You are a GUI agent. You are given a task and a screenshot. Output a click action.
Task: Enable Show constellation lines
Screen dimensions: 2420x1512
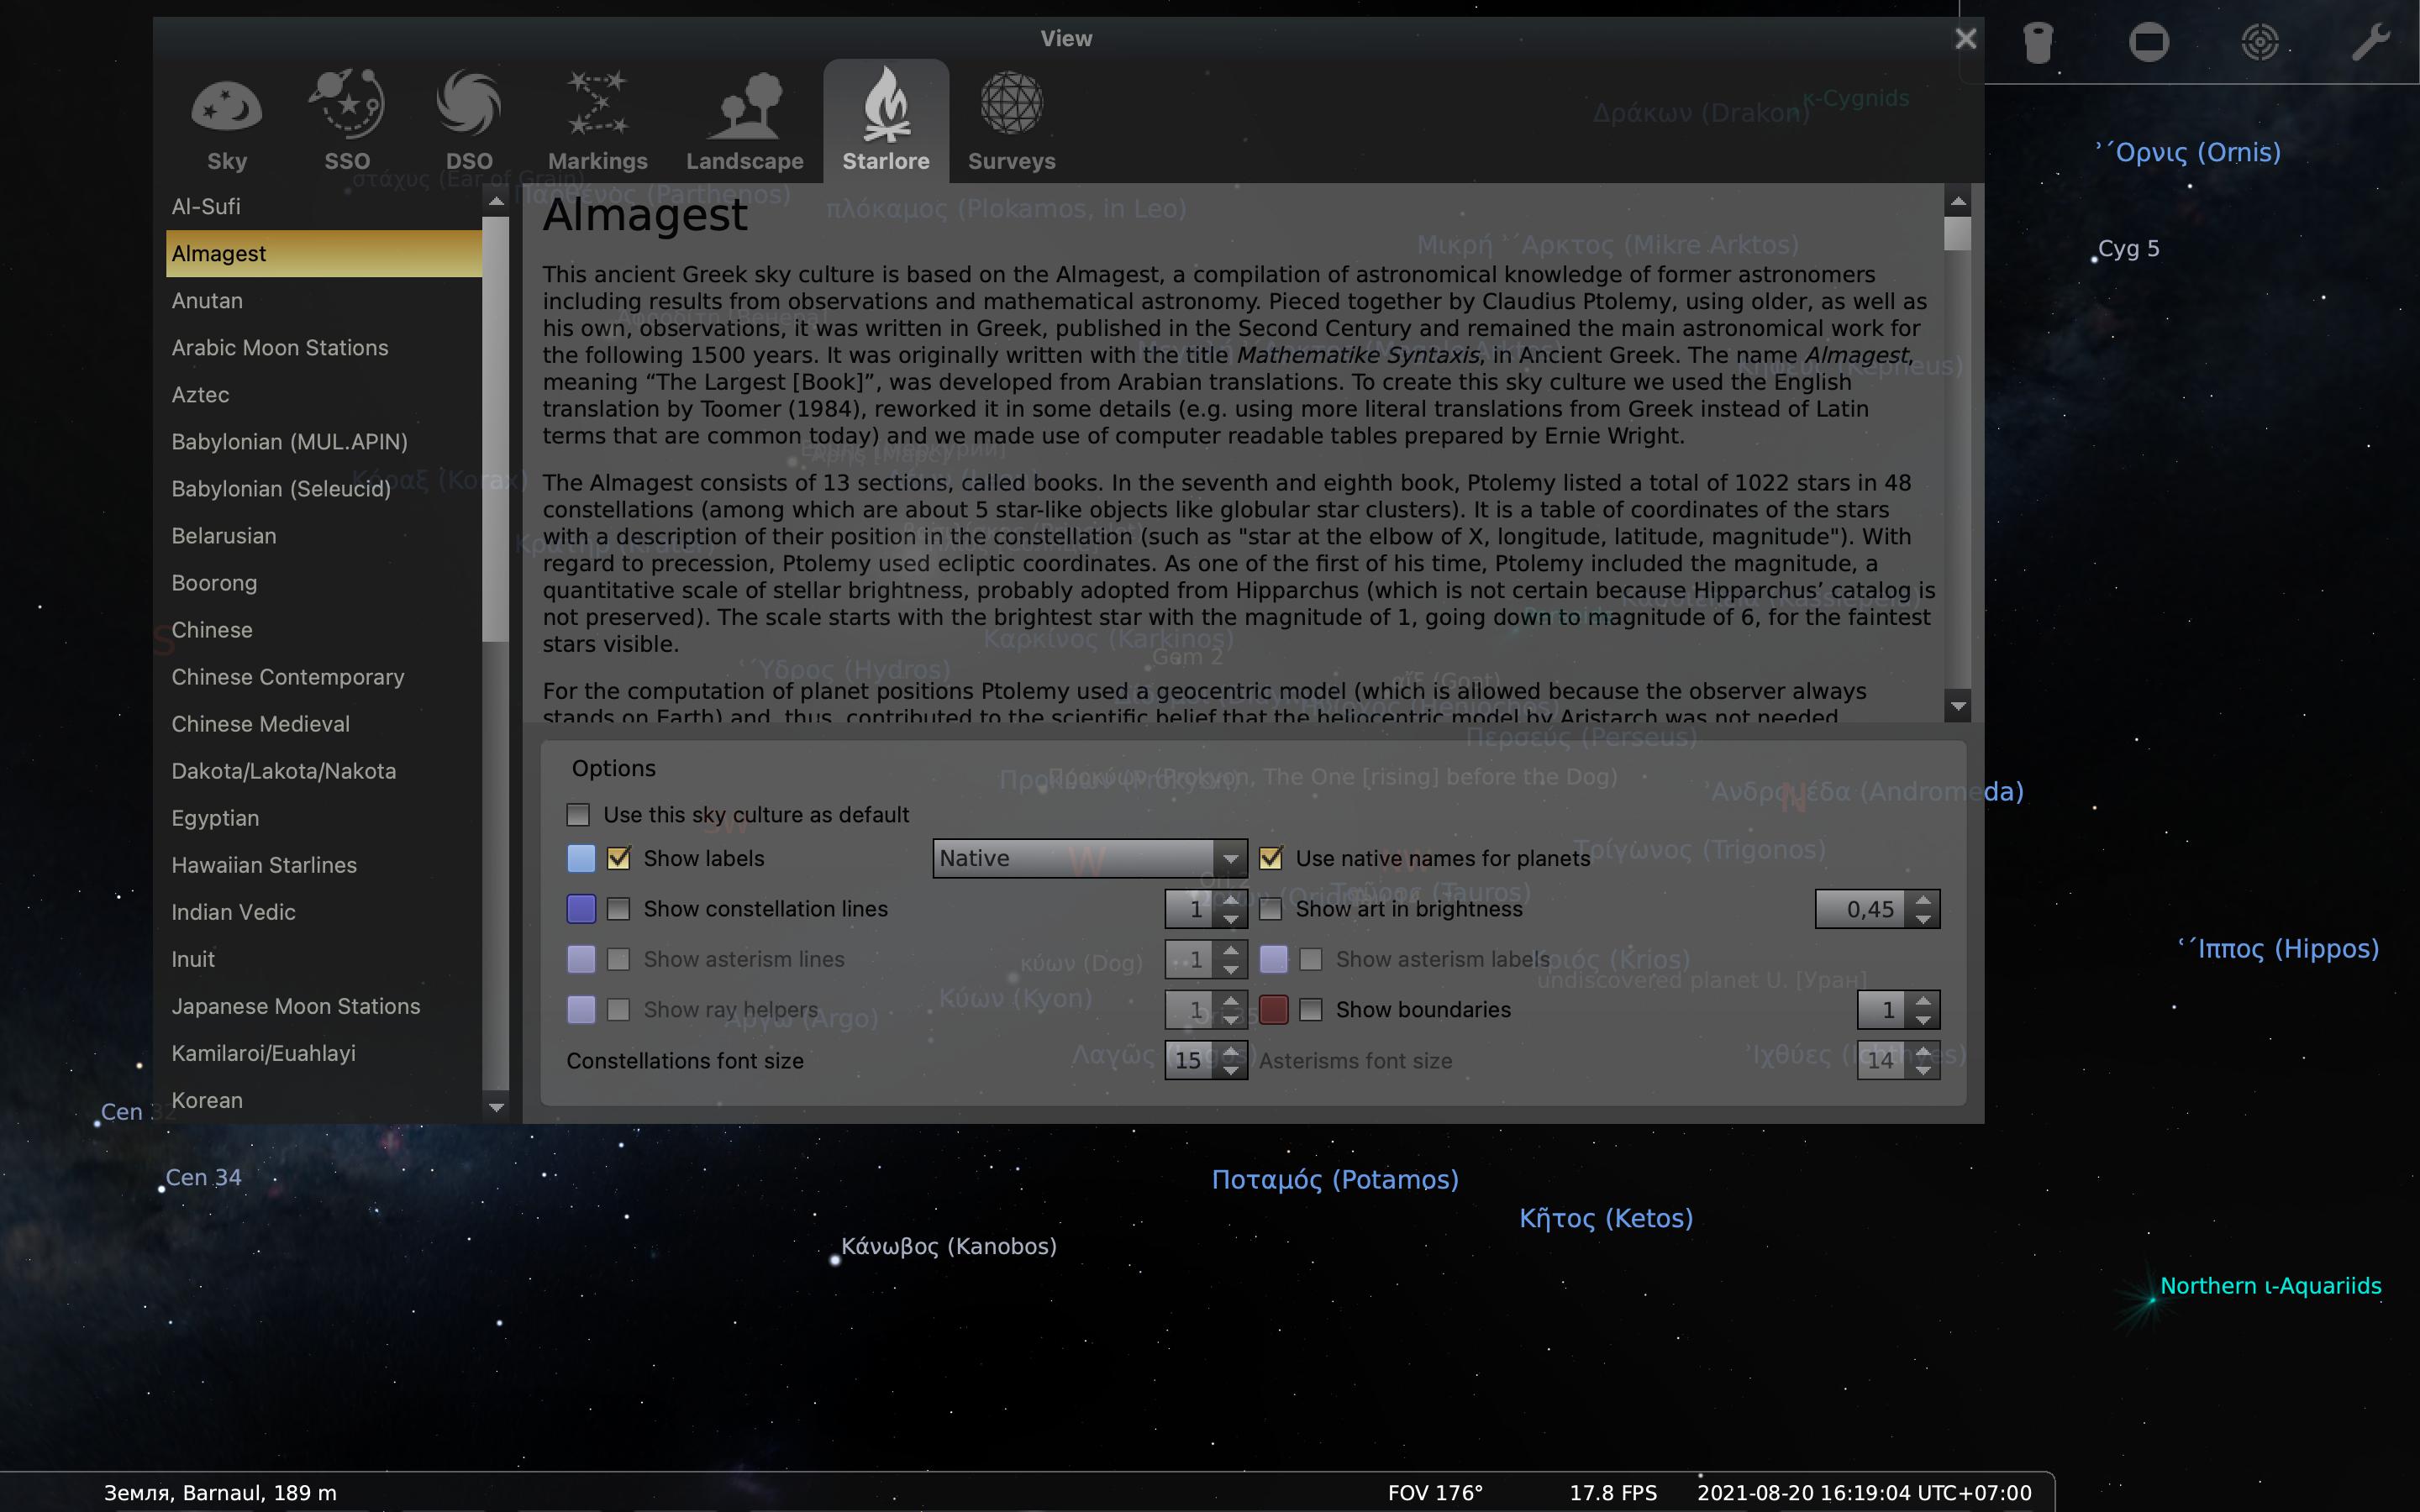point(619,909)
